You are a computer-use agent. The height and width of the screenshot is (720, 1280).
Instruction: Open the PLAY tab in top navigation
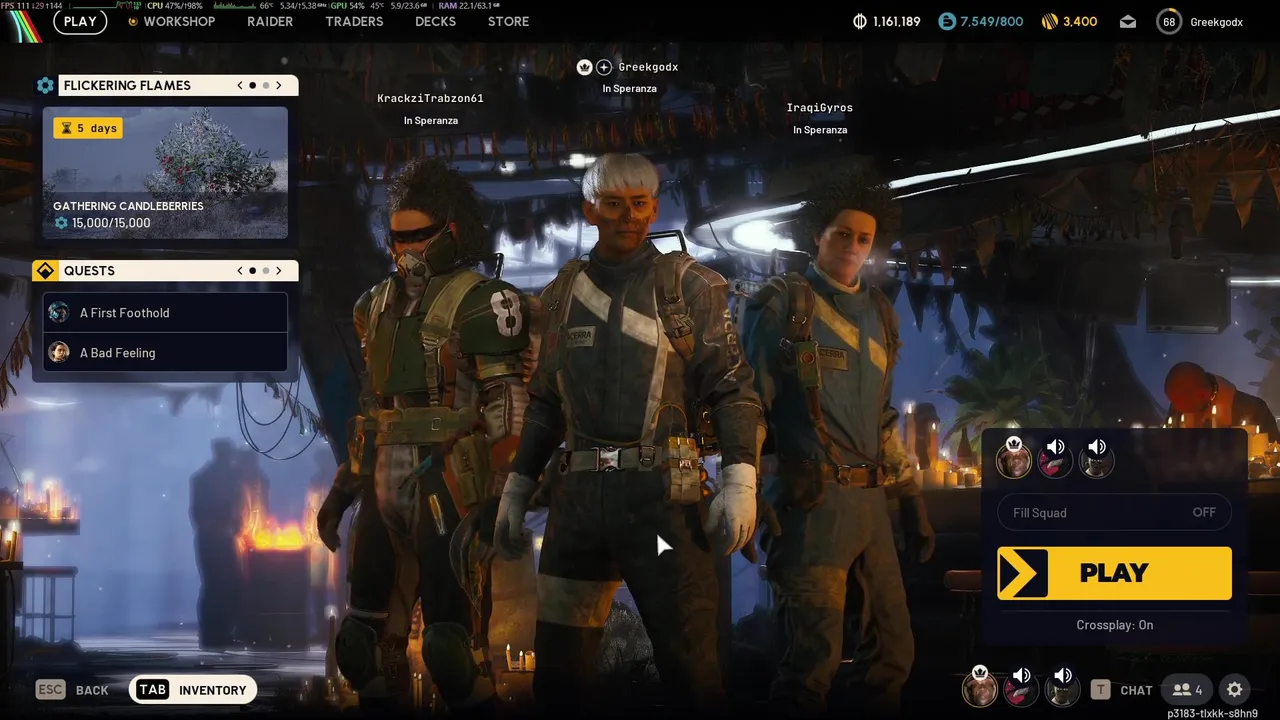click(x=80, y=21)
